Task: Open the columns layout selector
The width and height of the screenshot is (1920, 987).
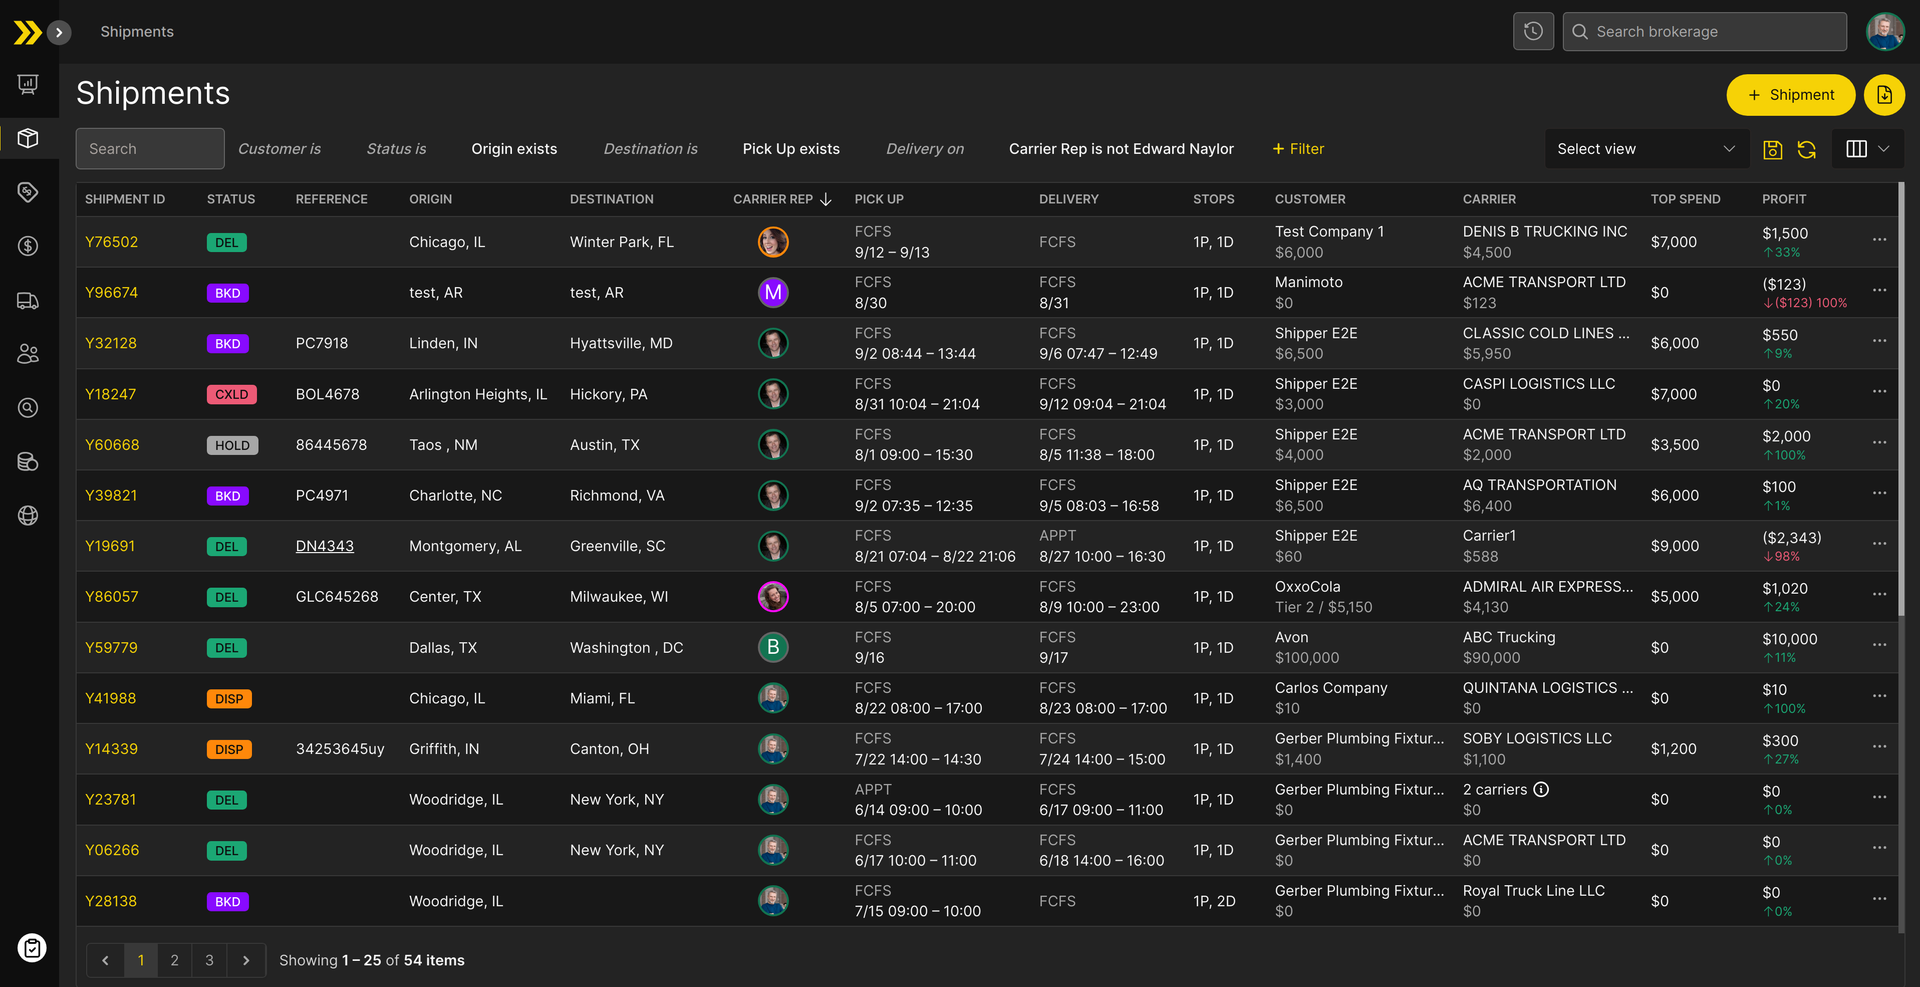Action: (1867, 149)
